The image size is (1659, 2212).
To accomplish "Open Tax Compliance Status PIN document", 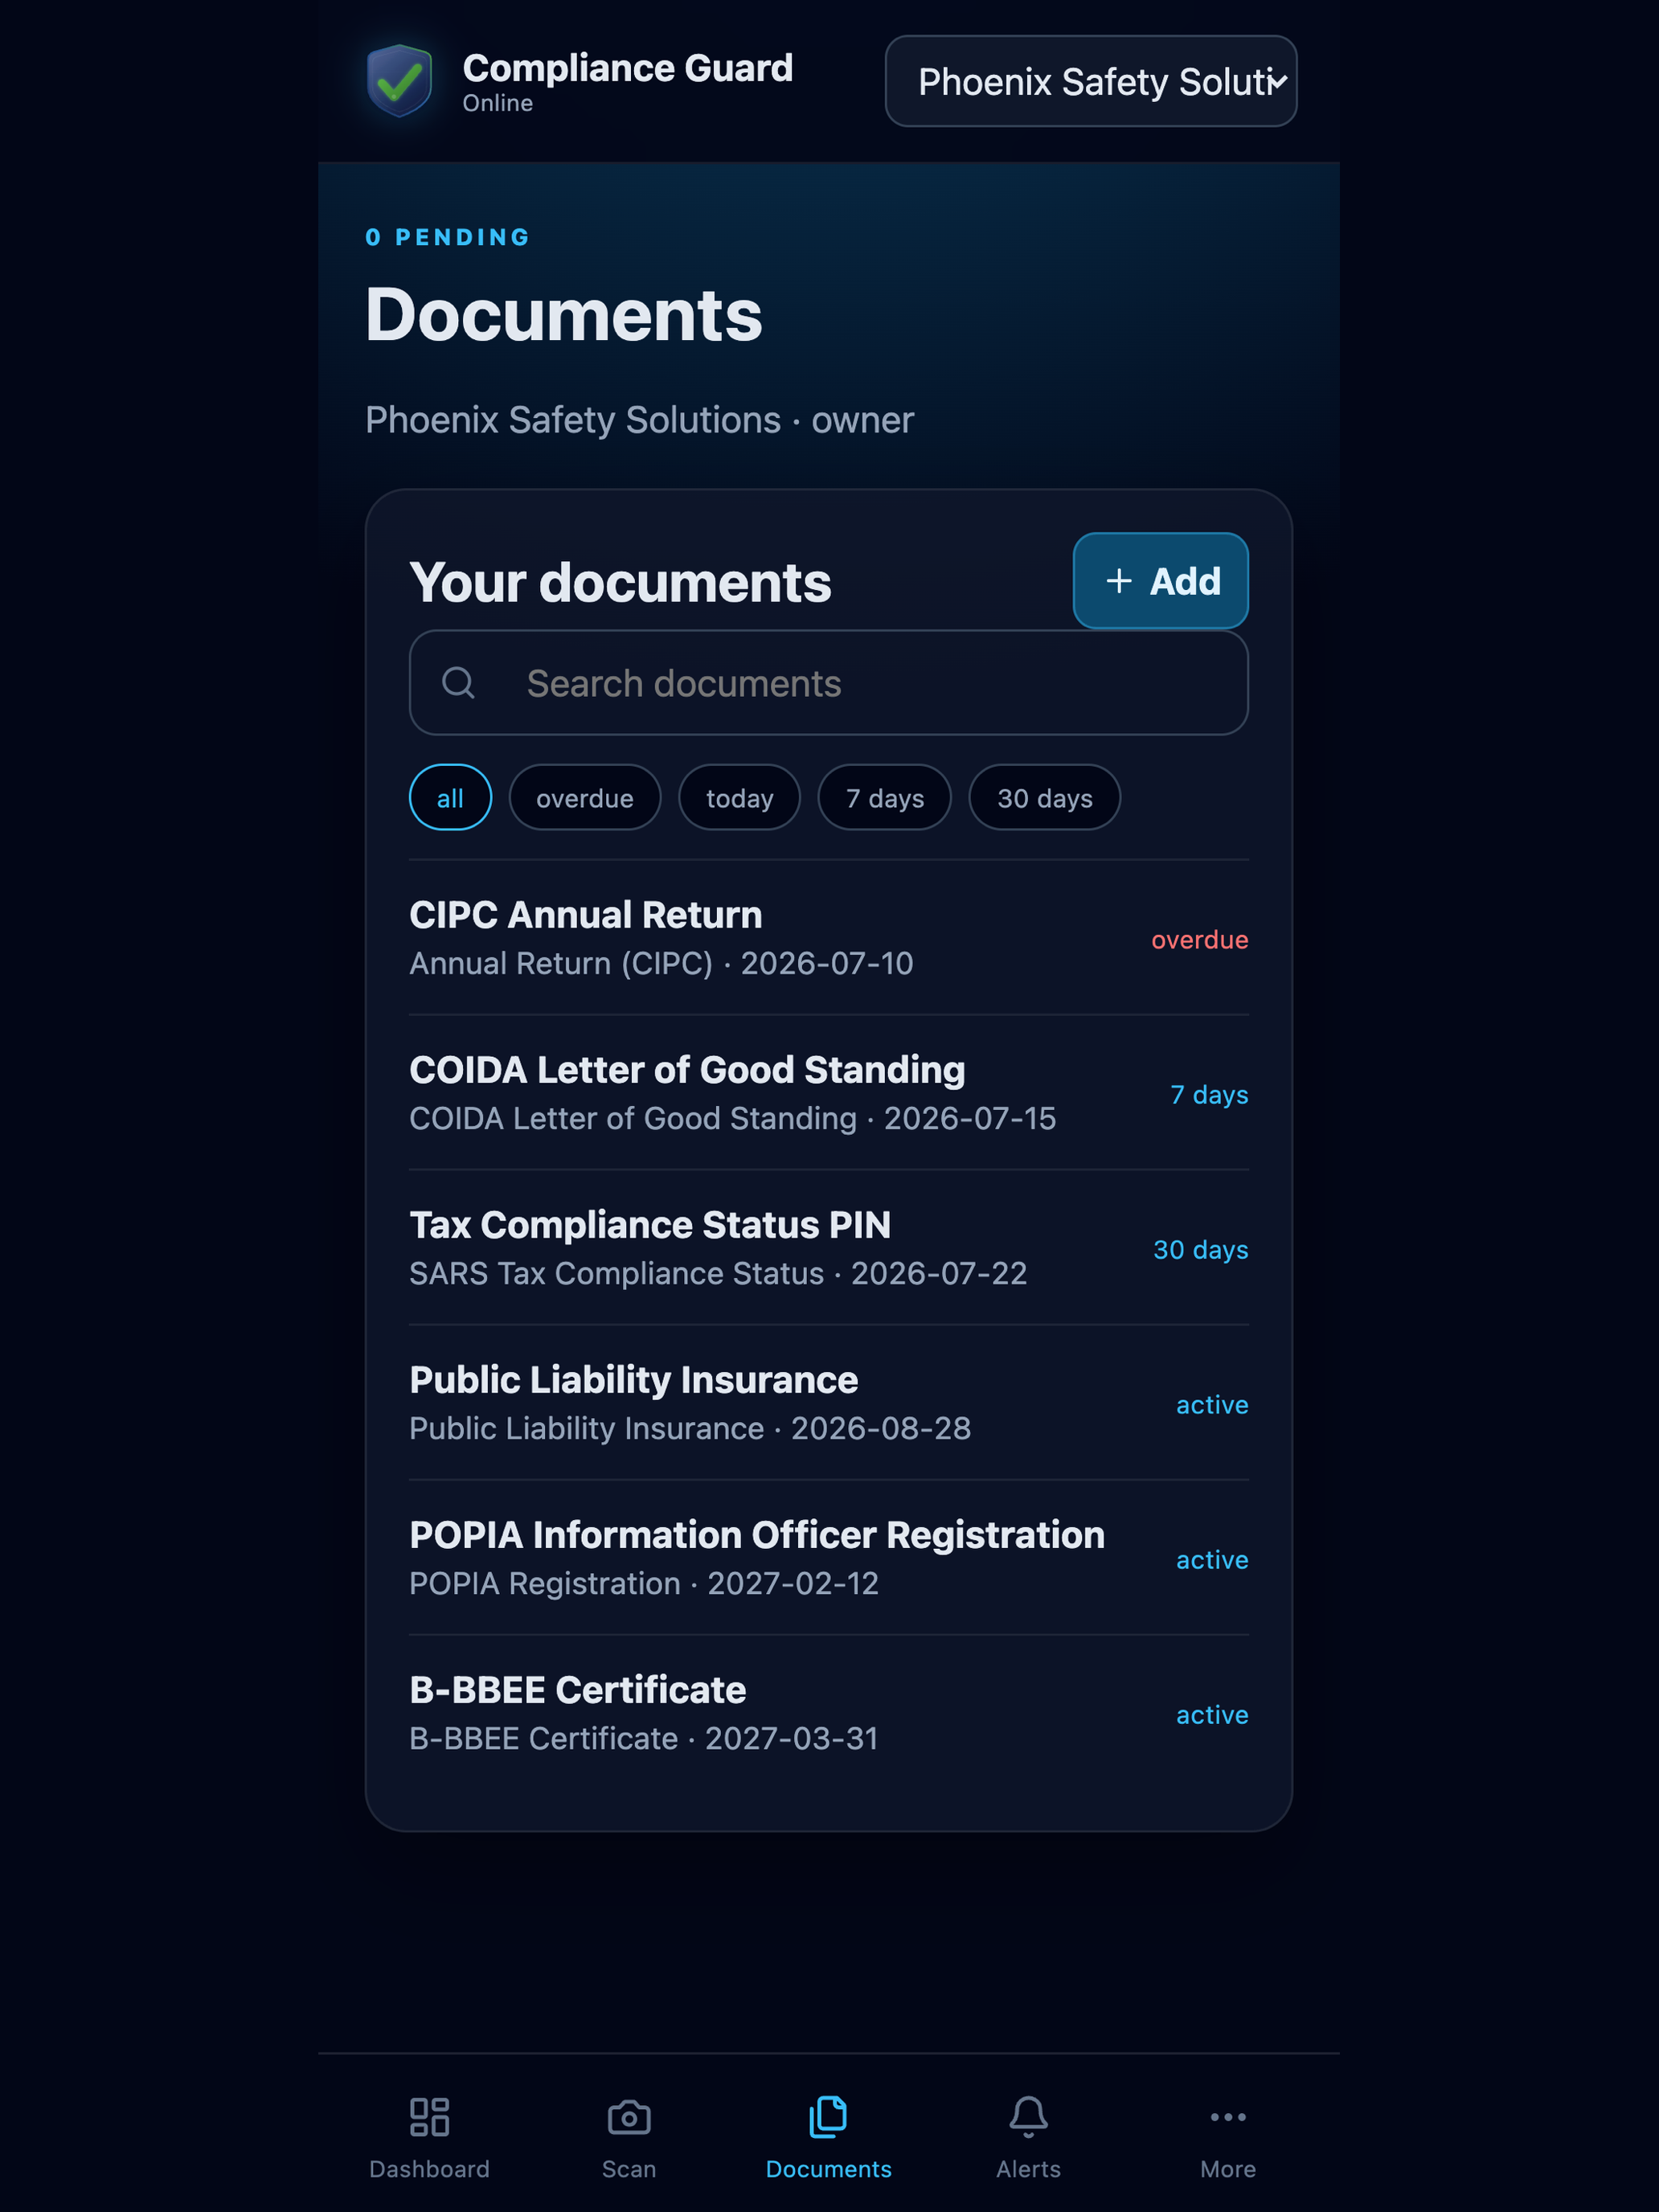I will 828,1248.
